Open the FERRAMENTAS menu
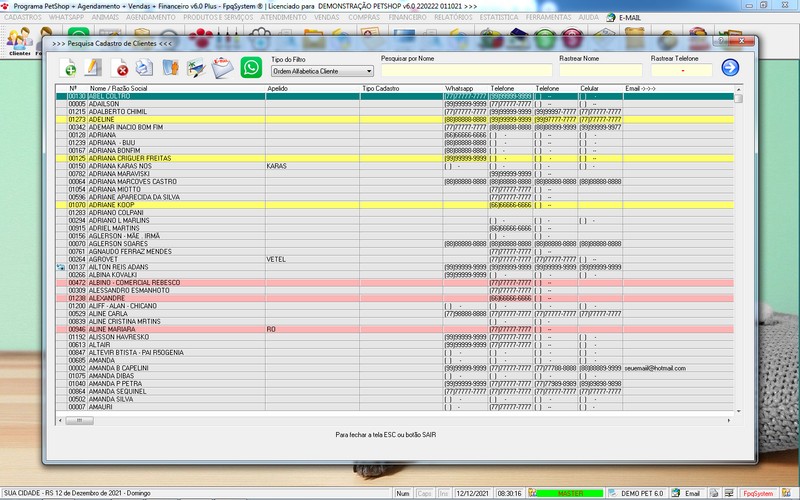This screenshot has width=800, height=500. click(x=548, y=17)
